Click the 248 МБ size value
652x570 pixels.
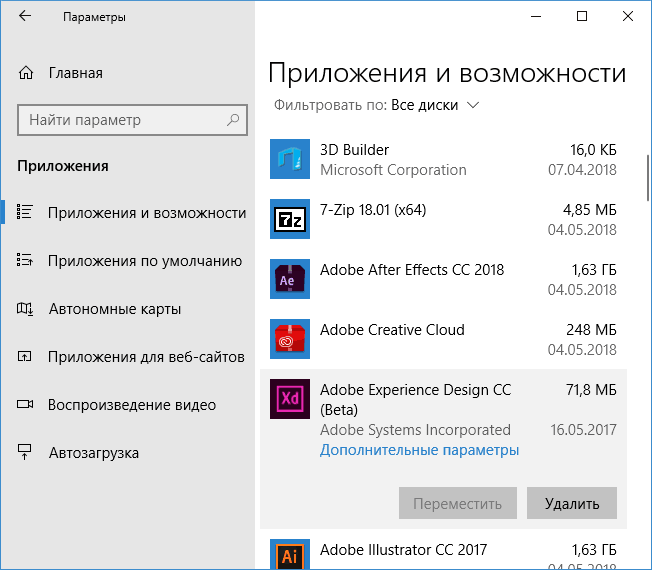tap(591, 330)
